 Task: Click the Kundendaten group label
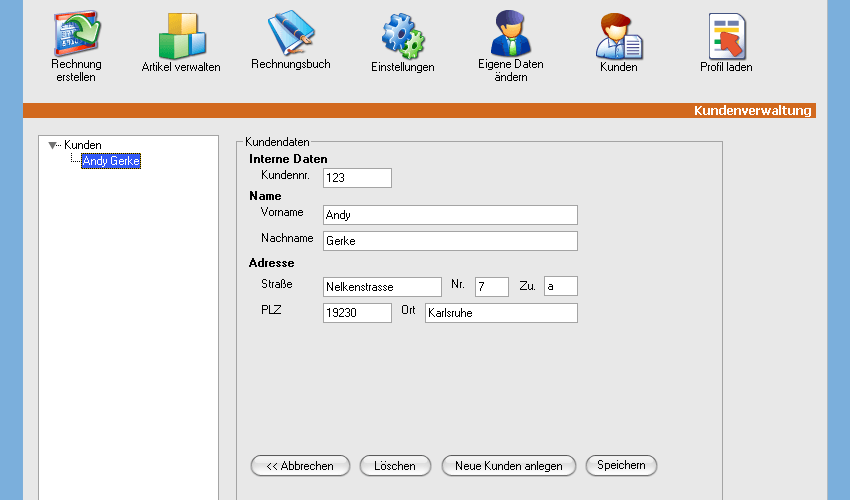[x=277, y=142]
